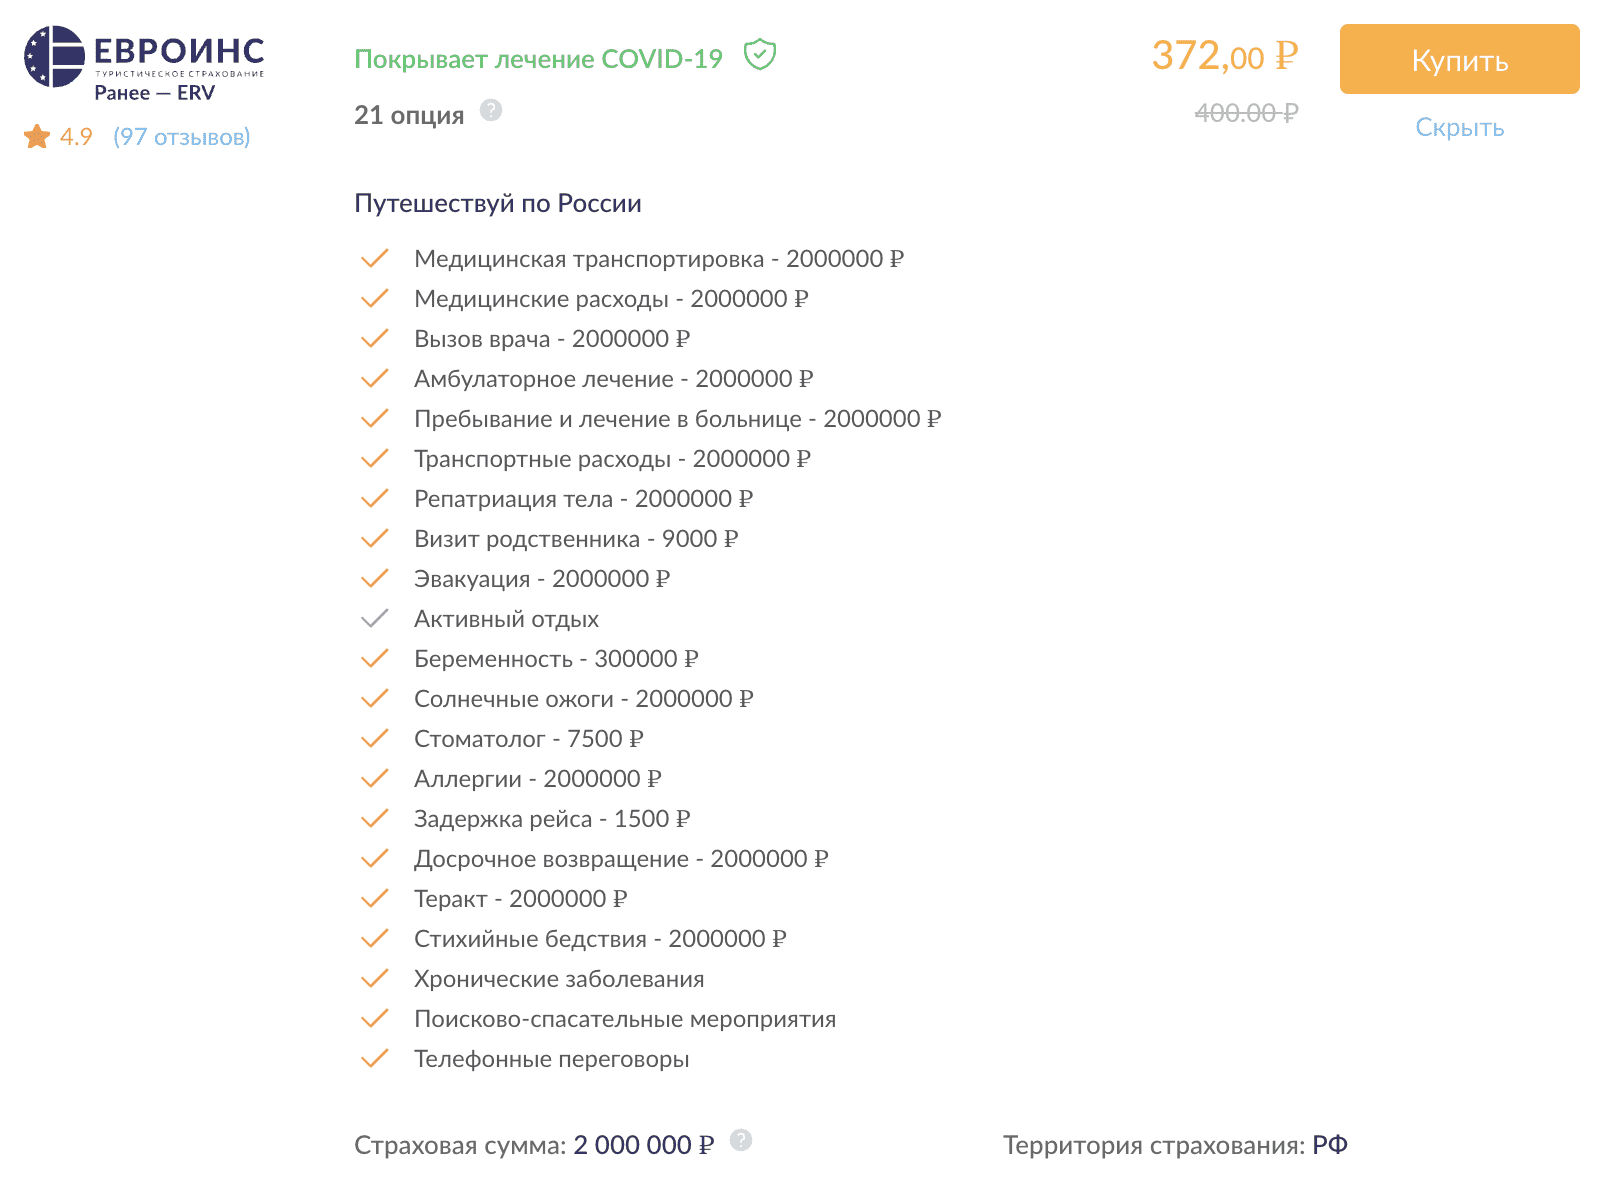Click the Хронические заболевания option
Image resolution: width=1608 pixels, height=1180 pixels.
559,979
